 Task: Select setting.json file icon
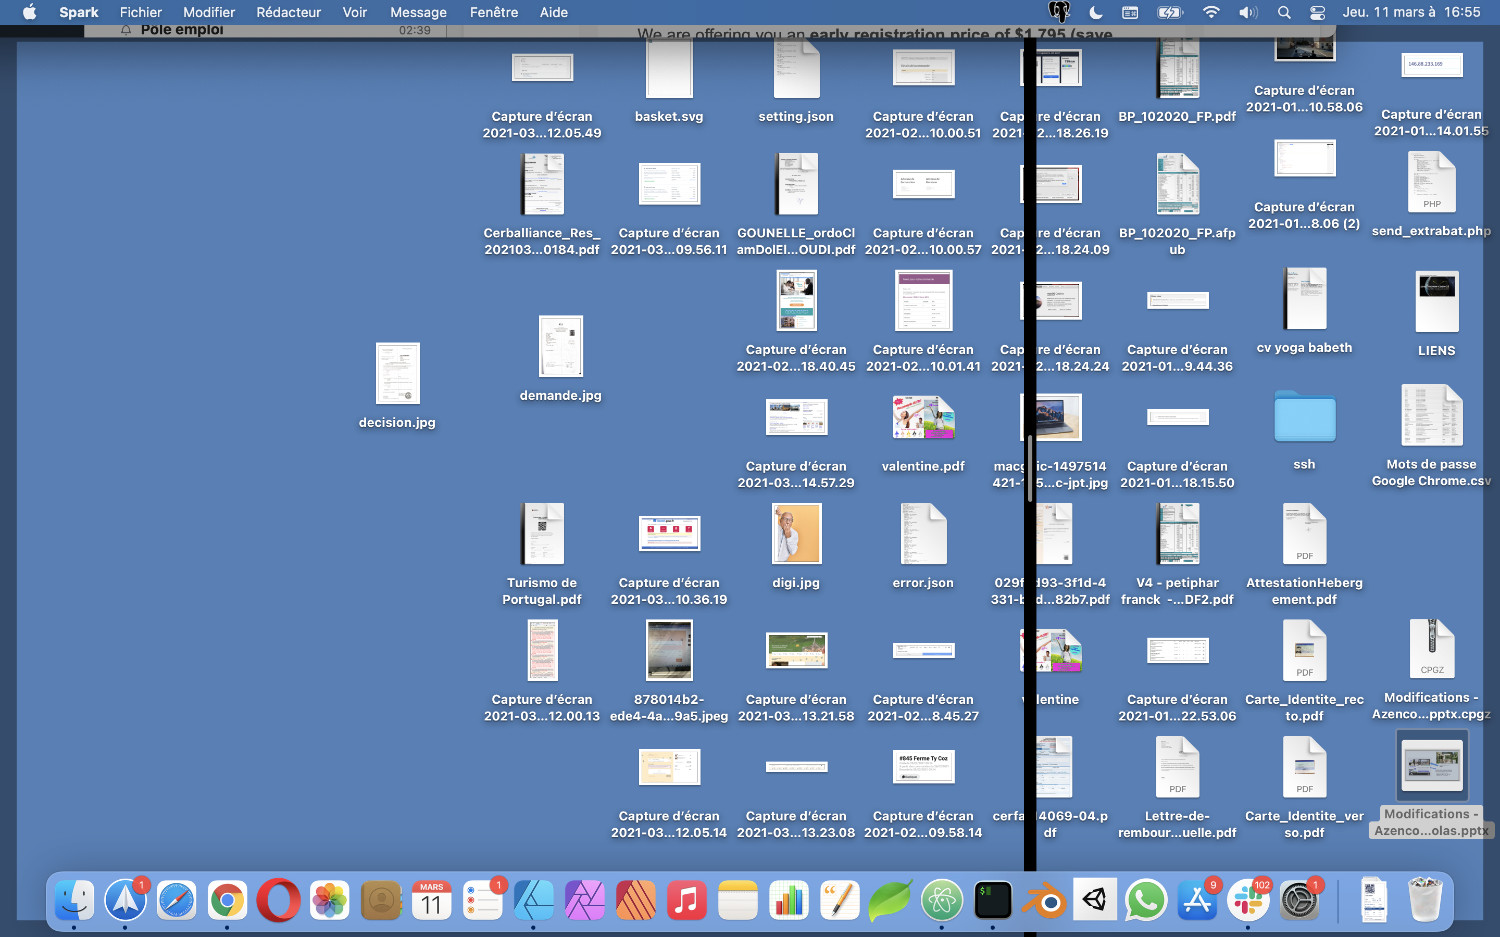click(x=796, y=69)
